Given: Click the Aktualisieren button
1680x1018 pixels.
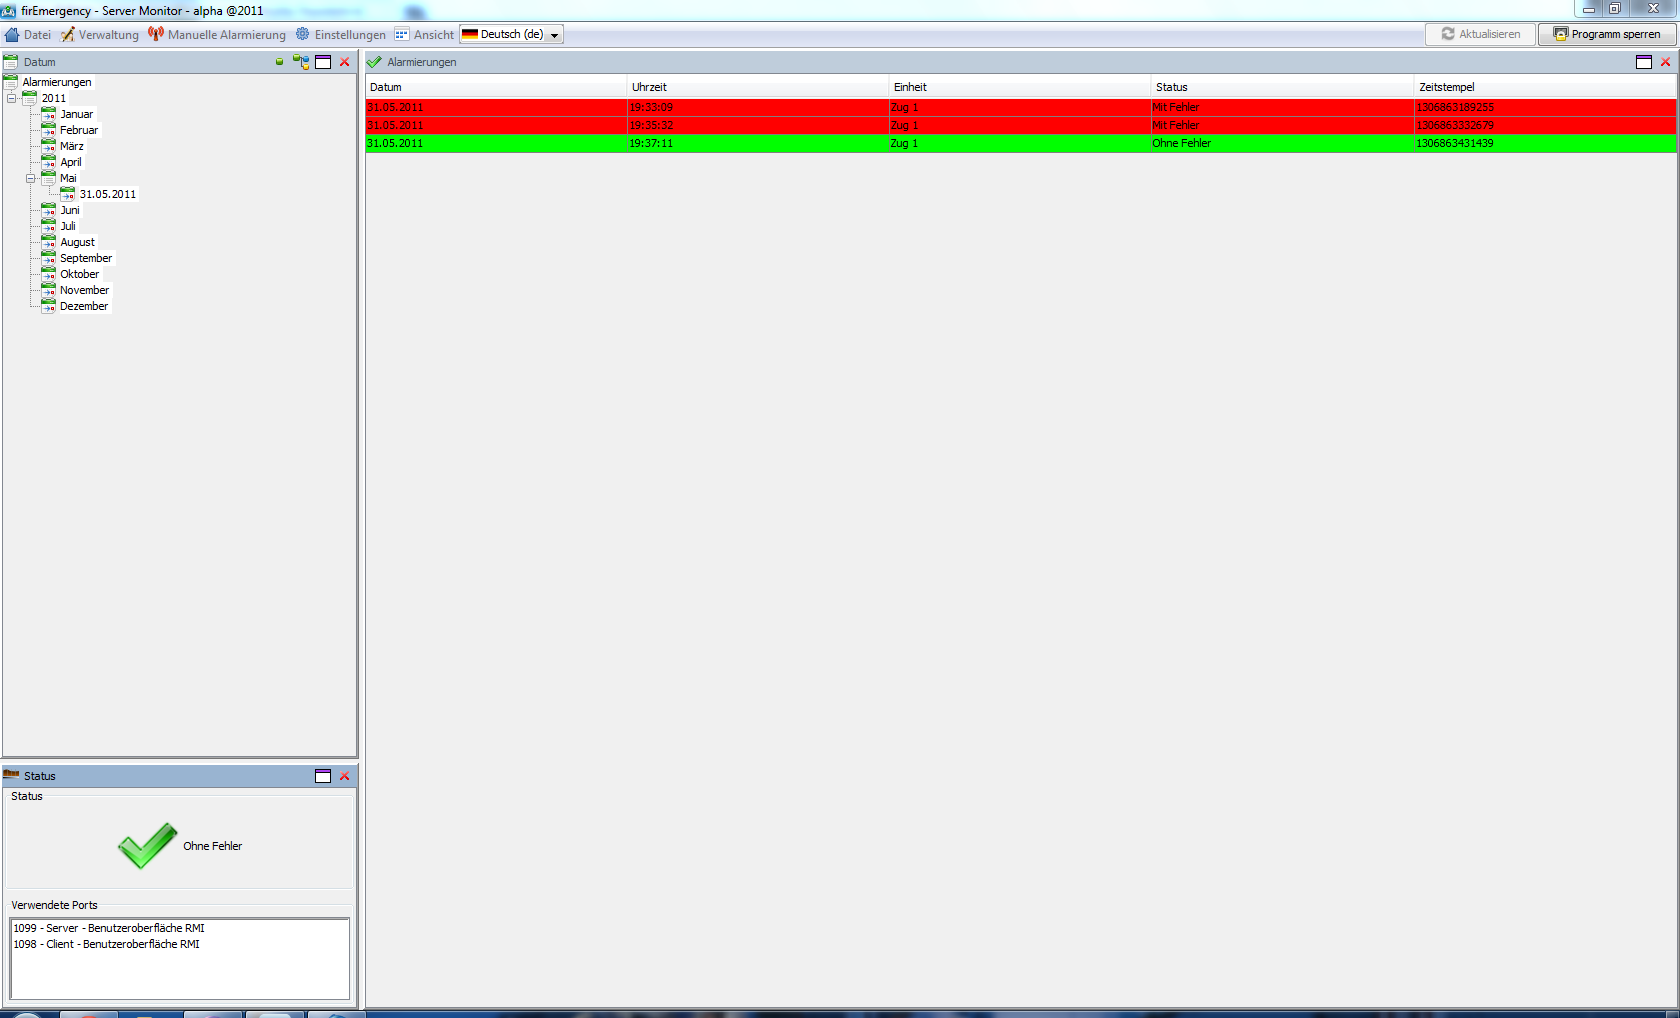Looking at the screenshot, I should [1480, 34].
